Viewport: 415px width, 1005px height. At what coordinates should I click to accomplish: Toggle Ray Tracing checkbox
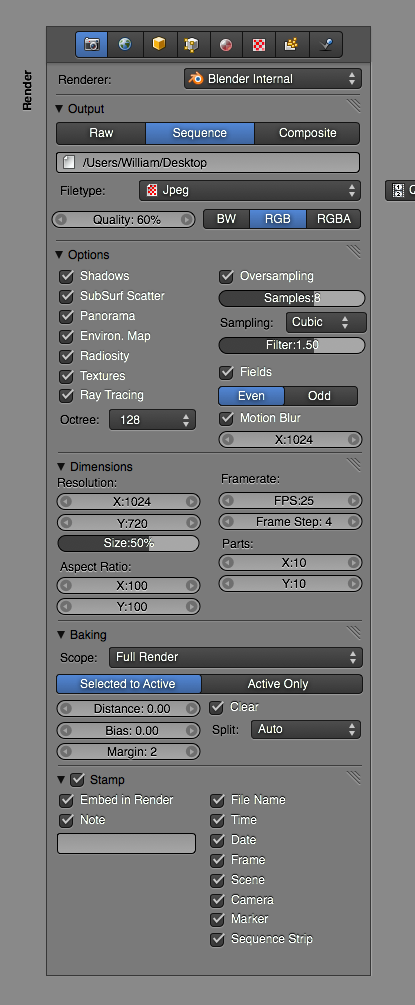point(66,395)
